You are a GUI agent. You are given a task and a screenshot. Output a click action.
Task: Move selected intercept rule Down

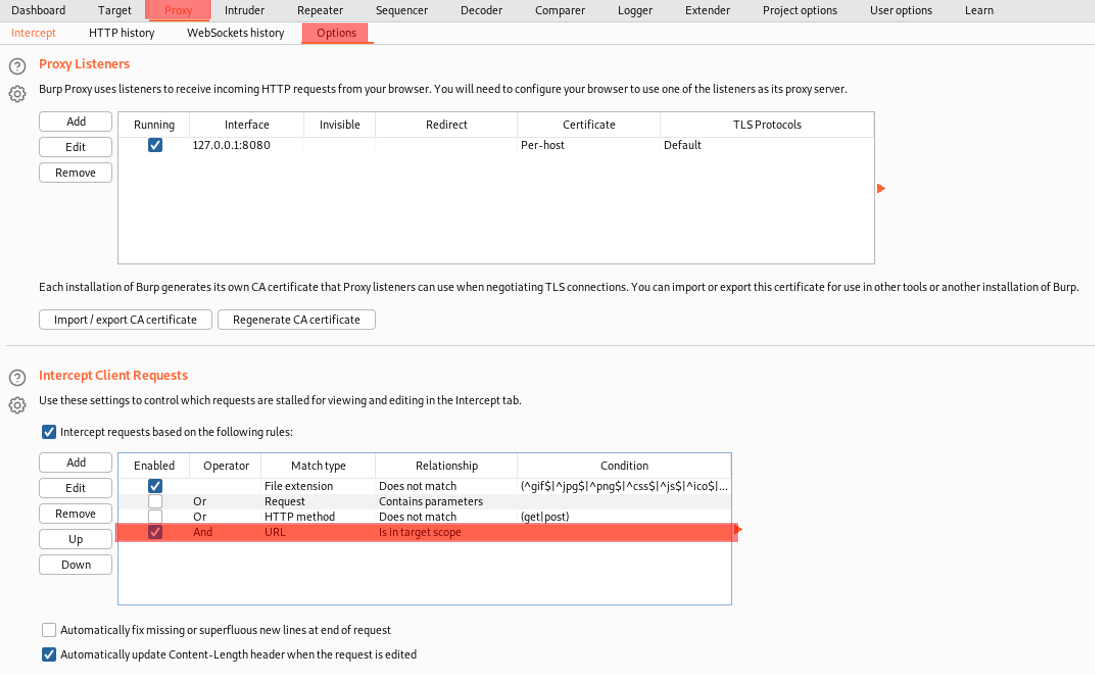(x=75, y=565)
